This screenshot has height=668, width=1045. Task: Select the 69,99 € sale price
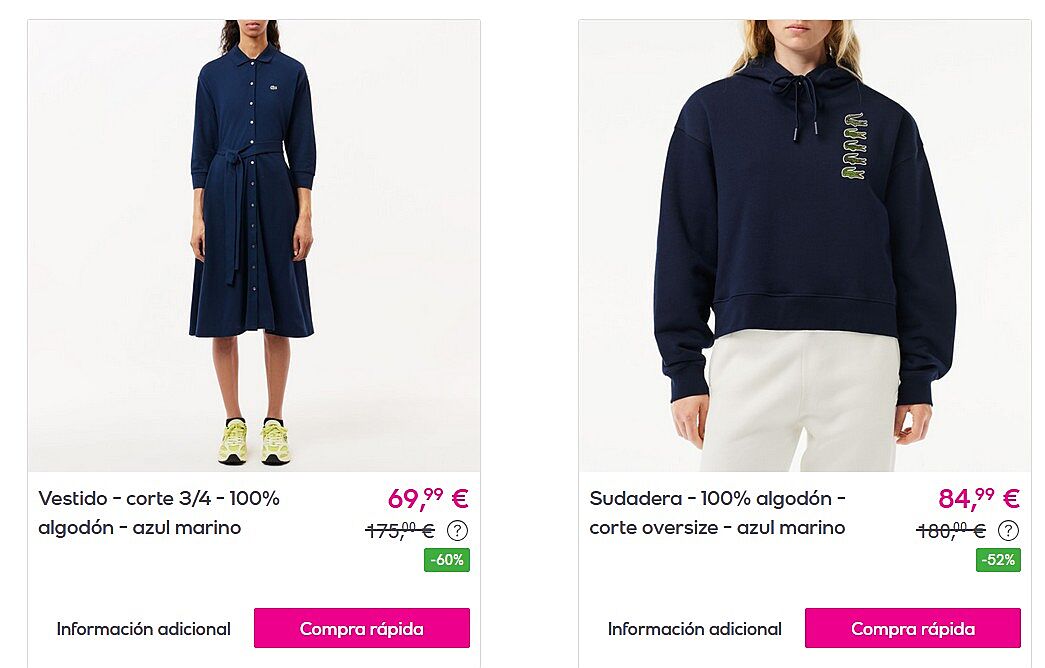[x=429, y=498]
